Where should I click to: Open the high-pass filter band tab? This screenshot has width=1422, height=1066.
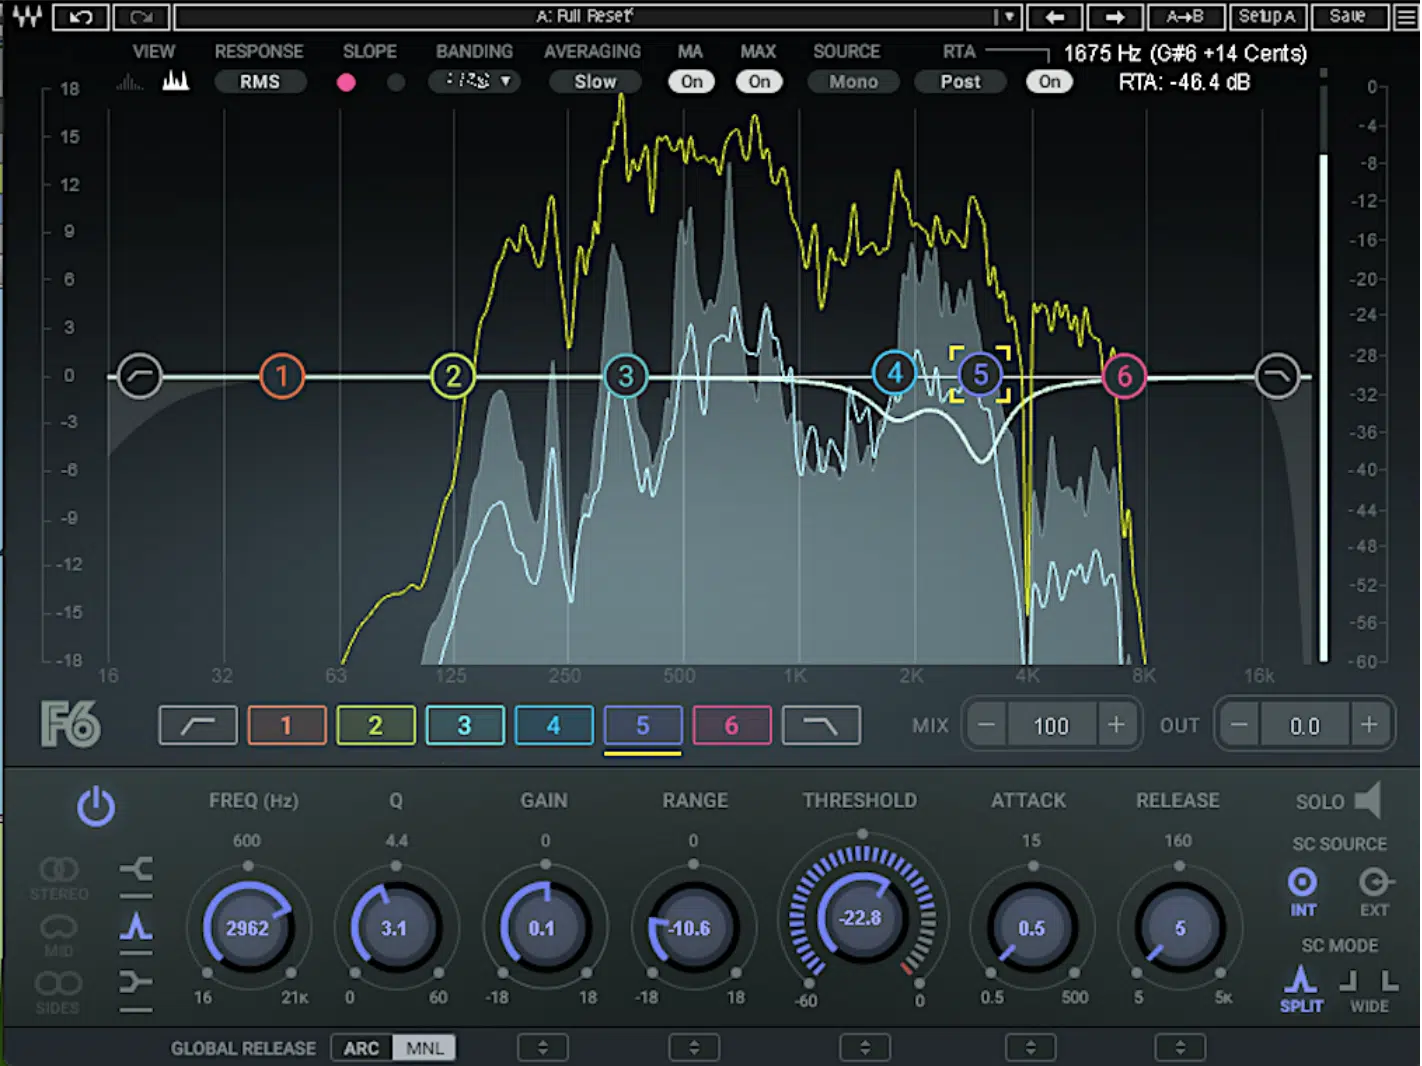click(198, 726)
